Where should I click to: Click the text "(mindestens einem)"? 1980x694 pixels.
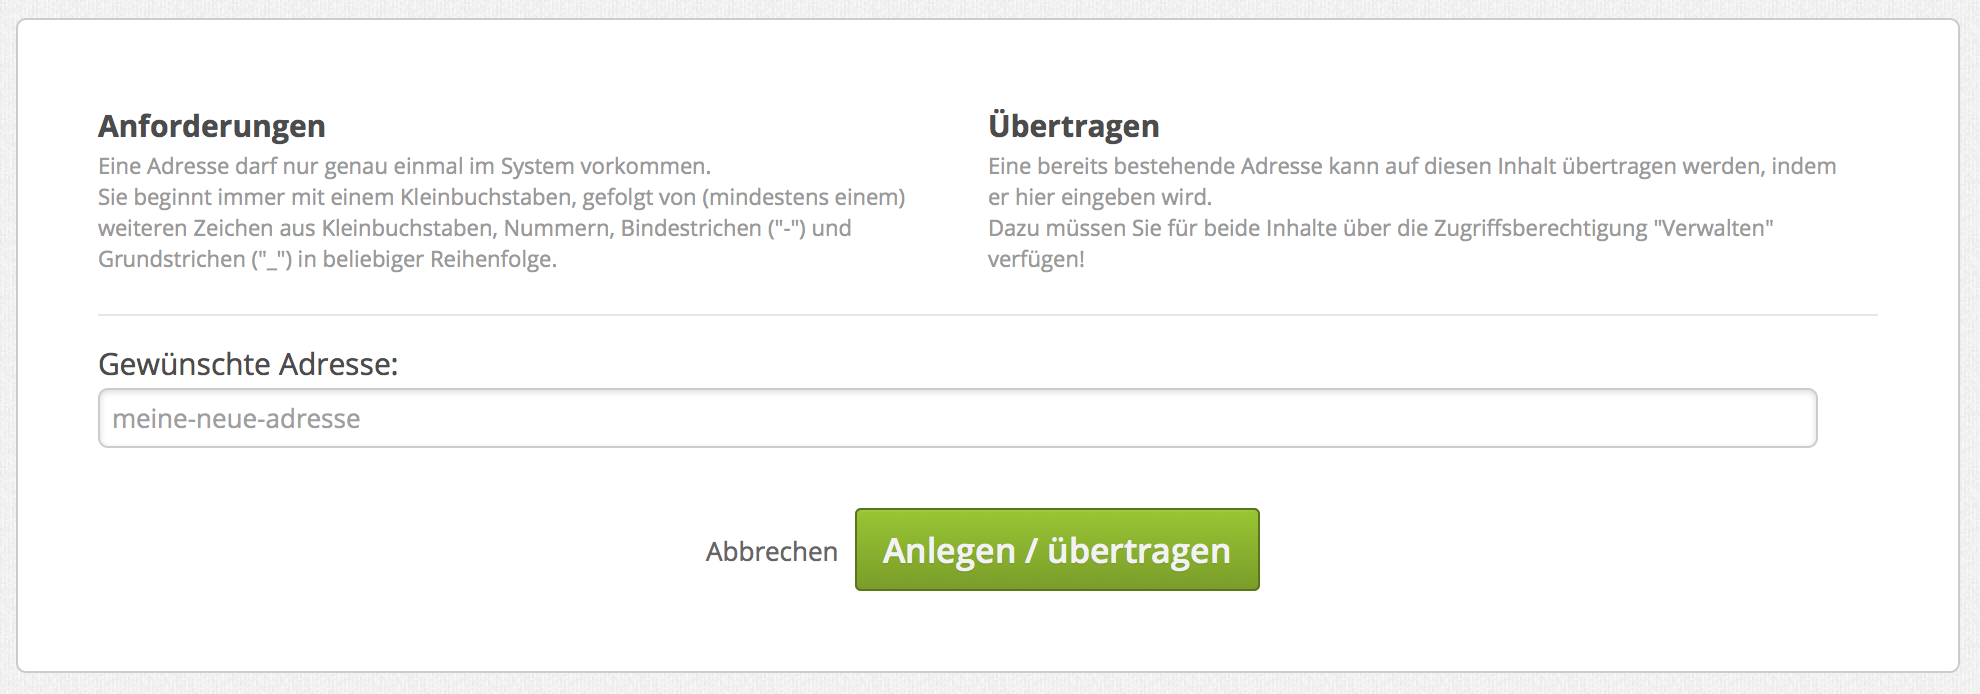[805, 197]
